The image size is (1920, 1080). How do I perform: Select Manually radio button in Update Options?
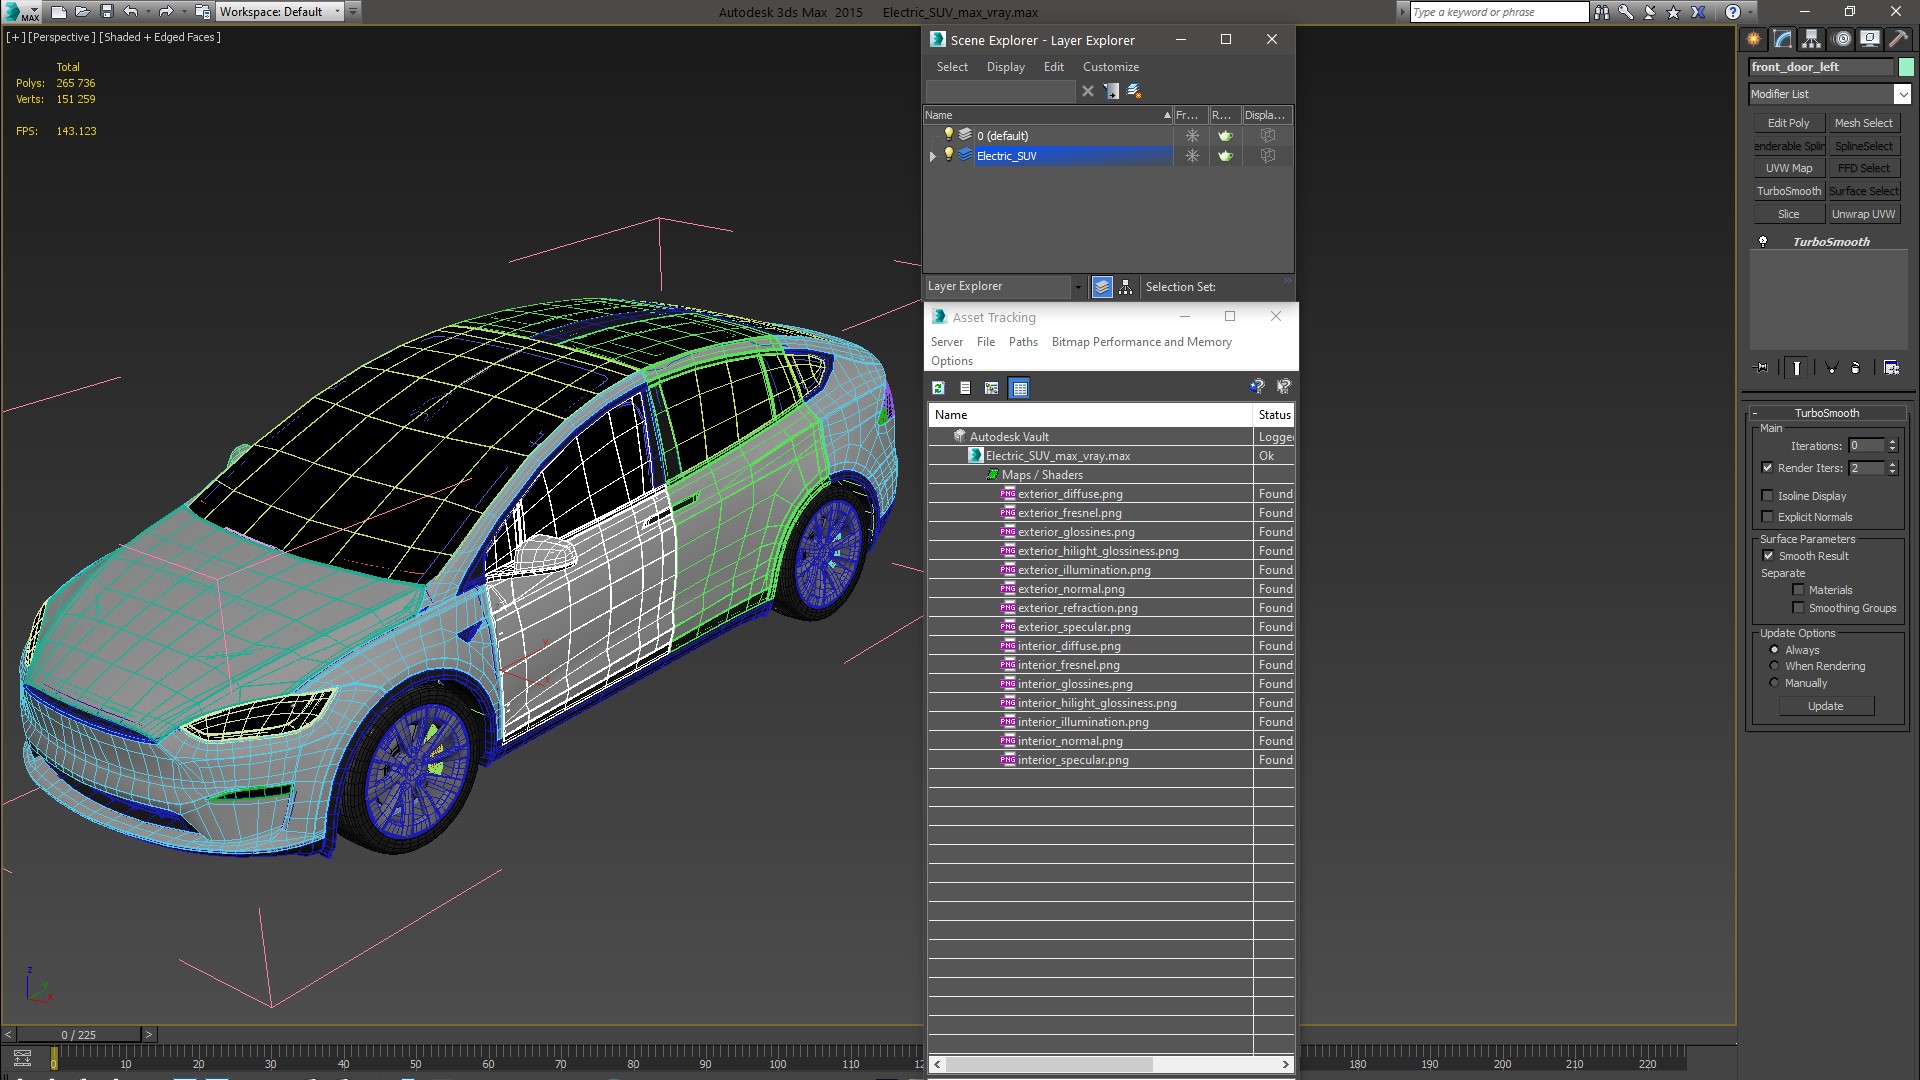(1774, 682)
